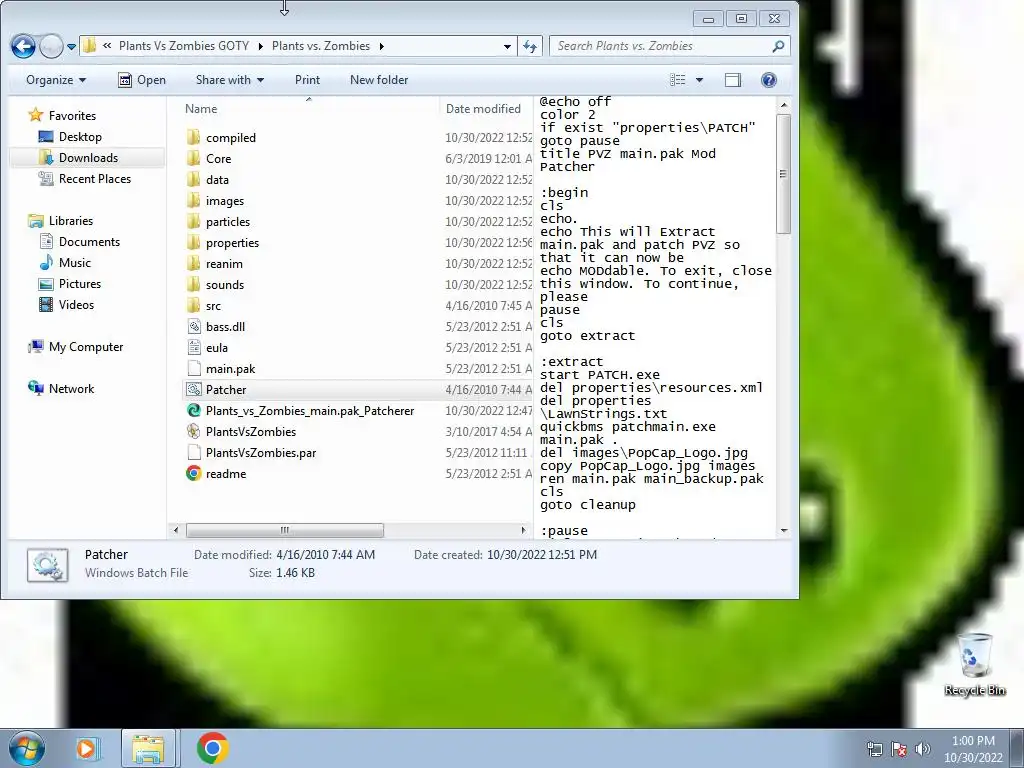Click the preview pane vertical scrollbar thumb
The image size is (1024, 768).
pos(784,174)
